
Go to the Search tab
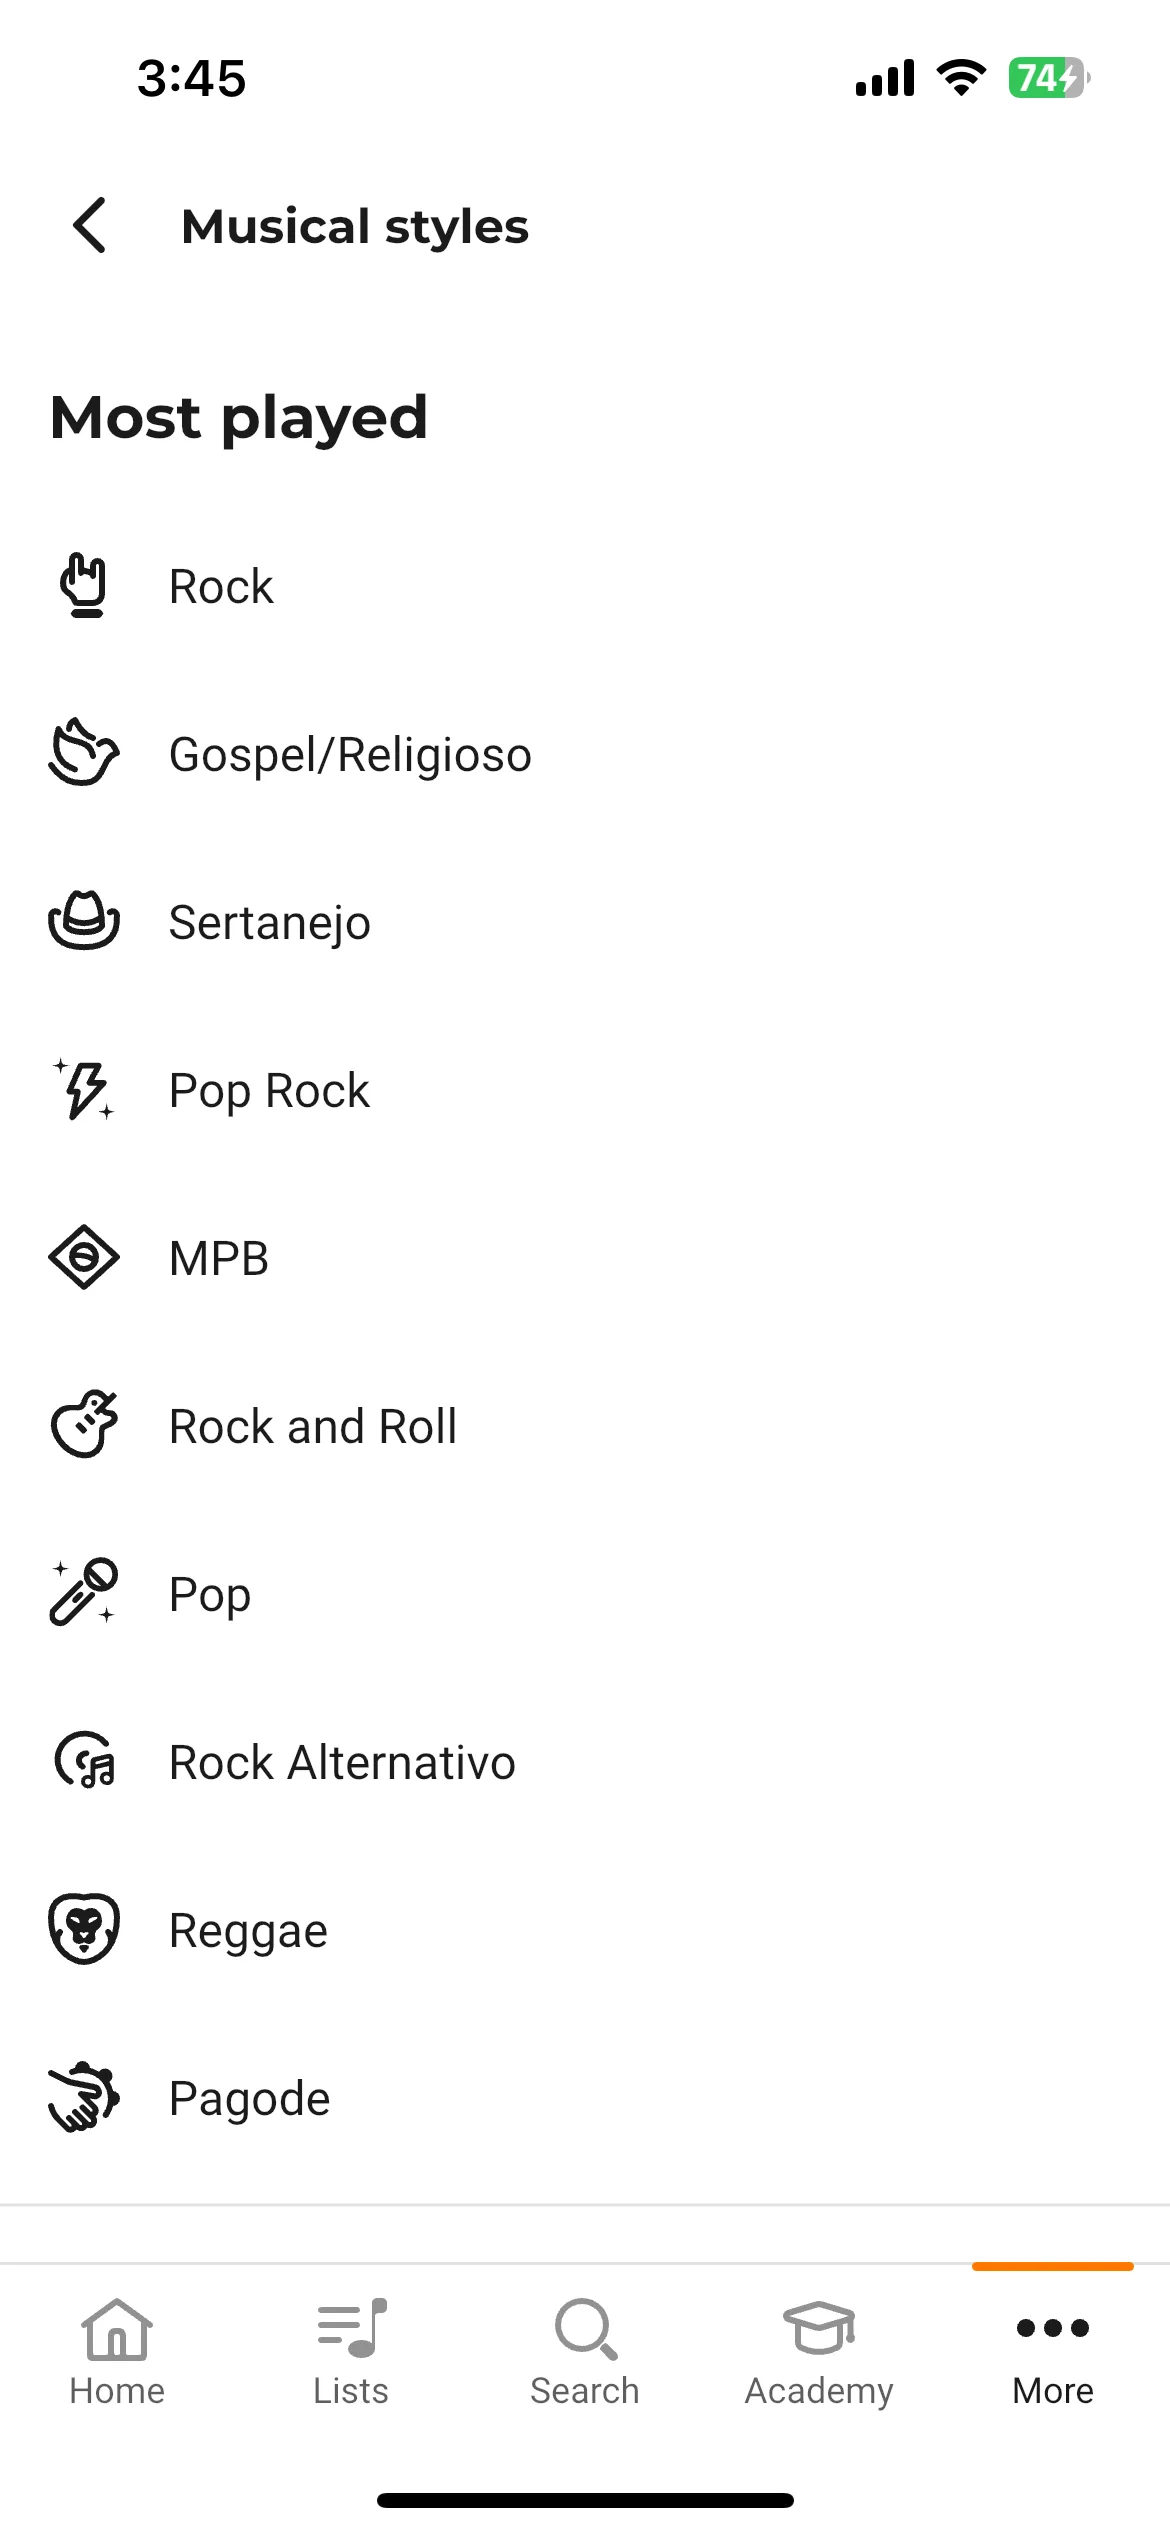point(585,2355)
